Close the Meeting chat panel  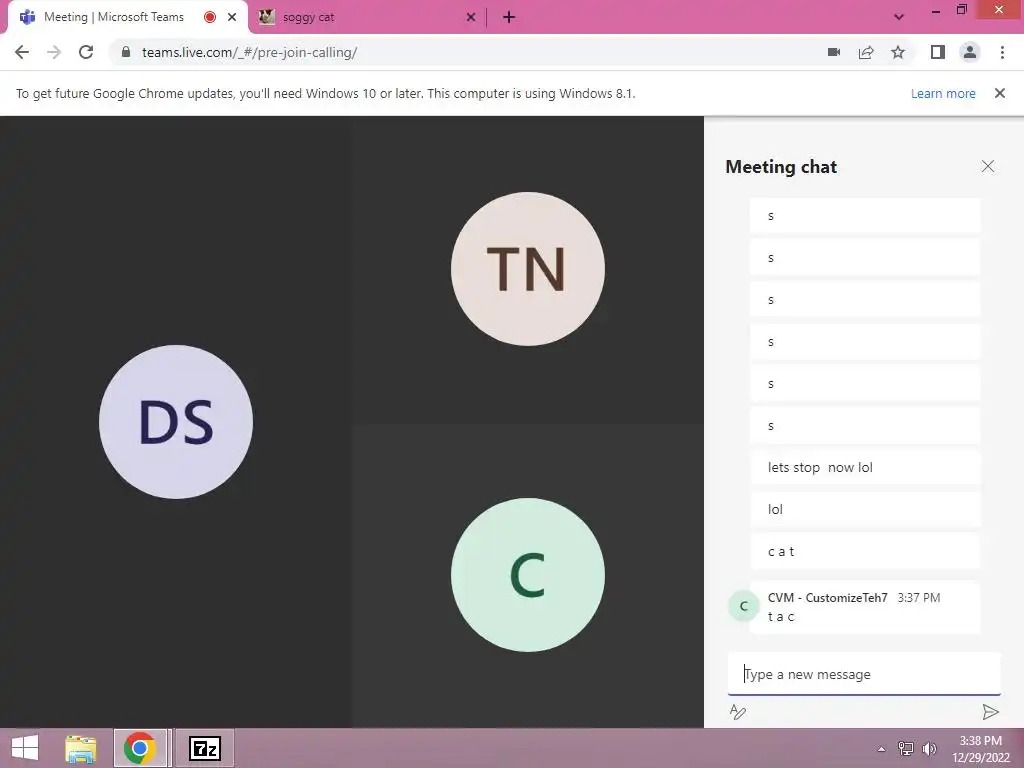click(x=987, y=167)
